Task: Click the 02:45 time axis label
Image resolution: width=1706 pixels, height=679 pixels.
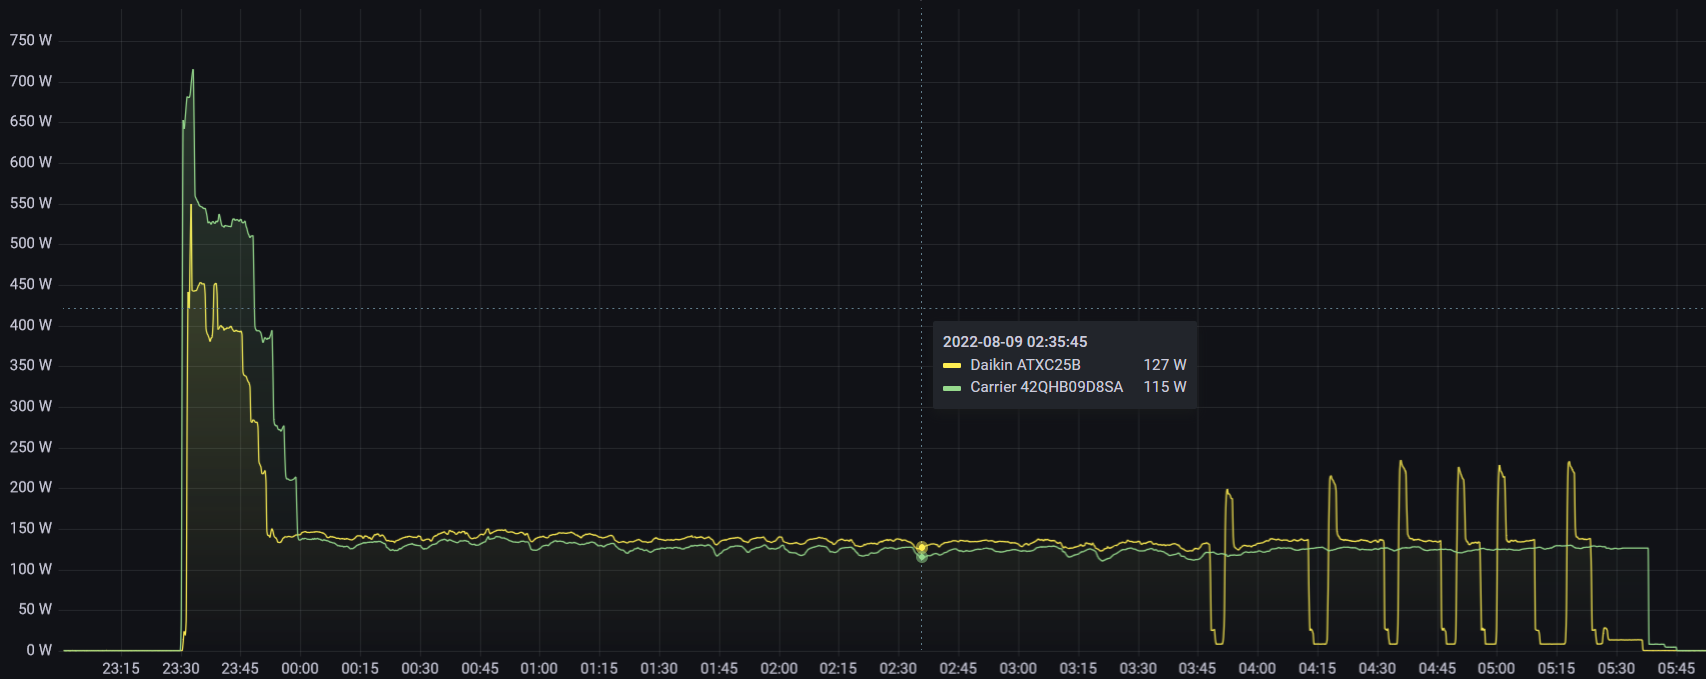Action: (x=958, y=668)
